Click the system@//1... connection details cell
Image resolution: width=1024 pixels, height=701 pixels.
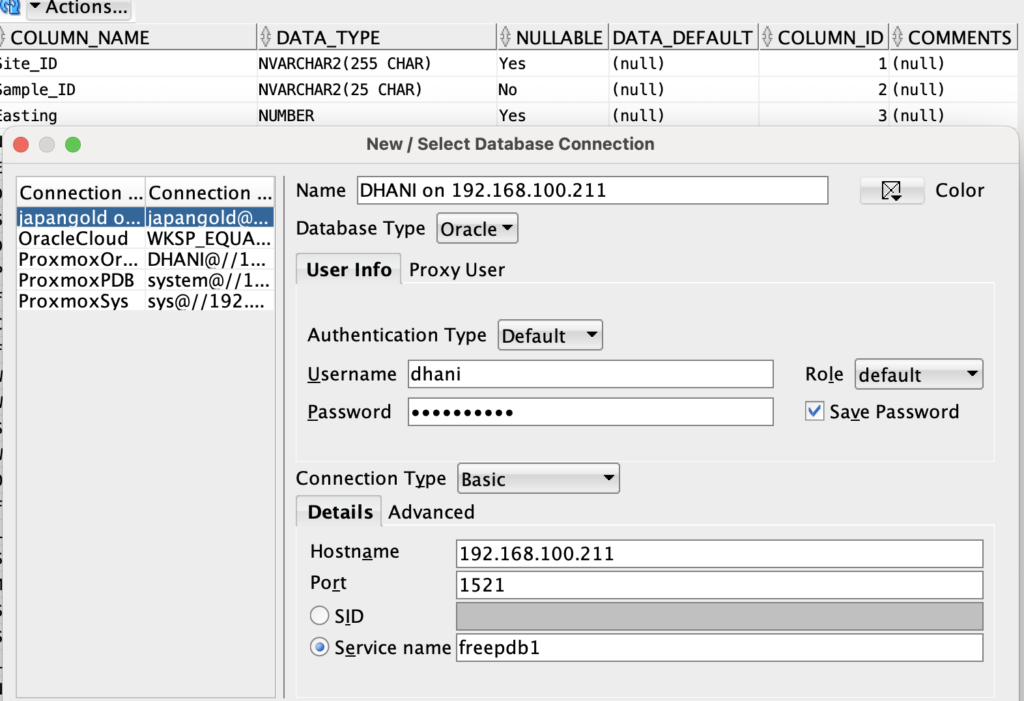click(209, 280)
